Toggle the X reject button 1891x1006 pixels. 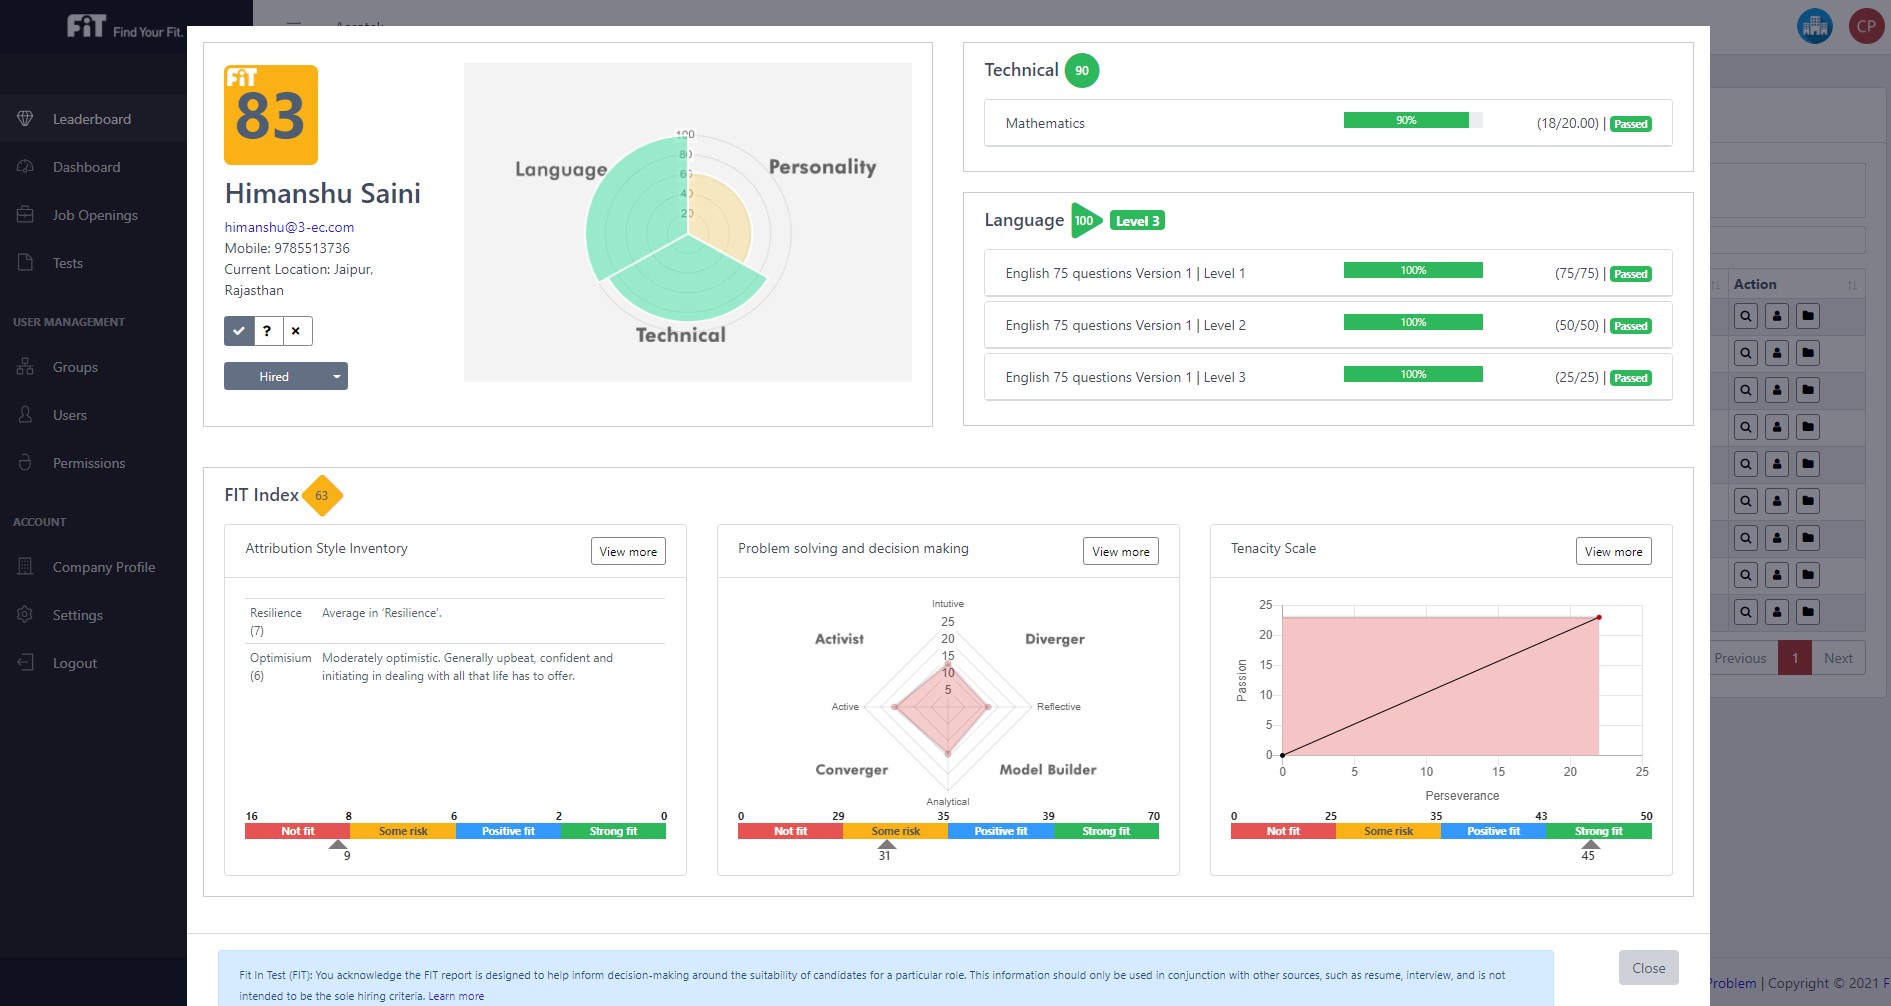click(296, 331)
